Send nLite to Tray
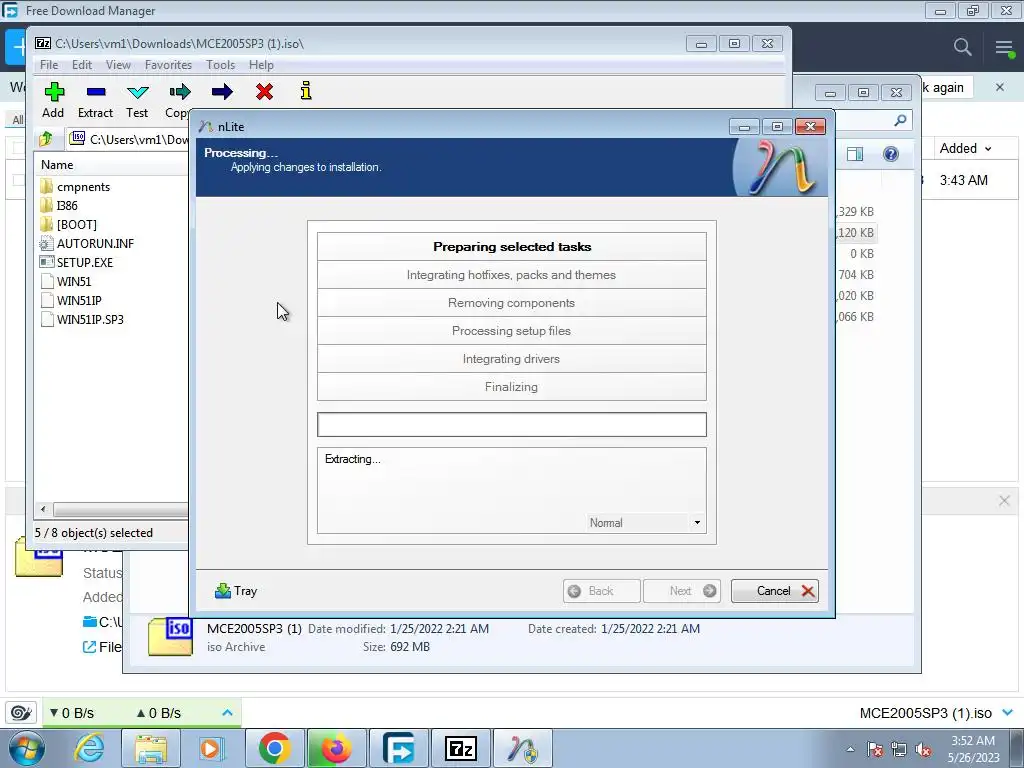 (x=236, y=591)
